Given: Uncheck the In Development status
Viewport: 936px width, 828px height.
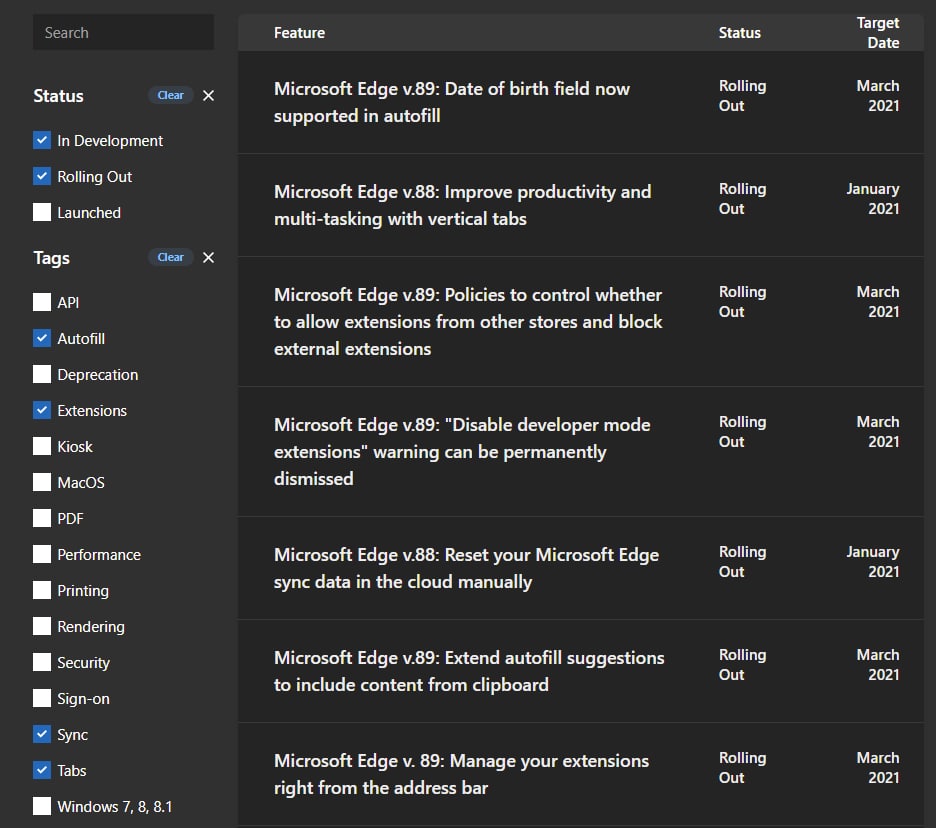Looking at the screenshot, I should [42, 140].
